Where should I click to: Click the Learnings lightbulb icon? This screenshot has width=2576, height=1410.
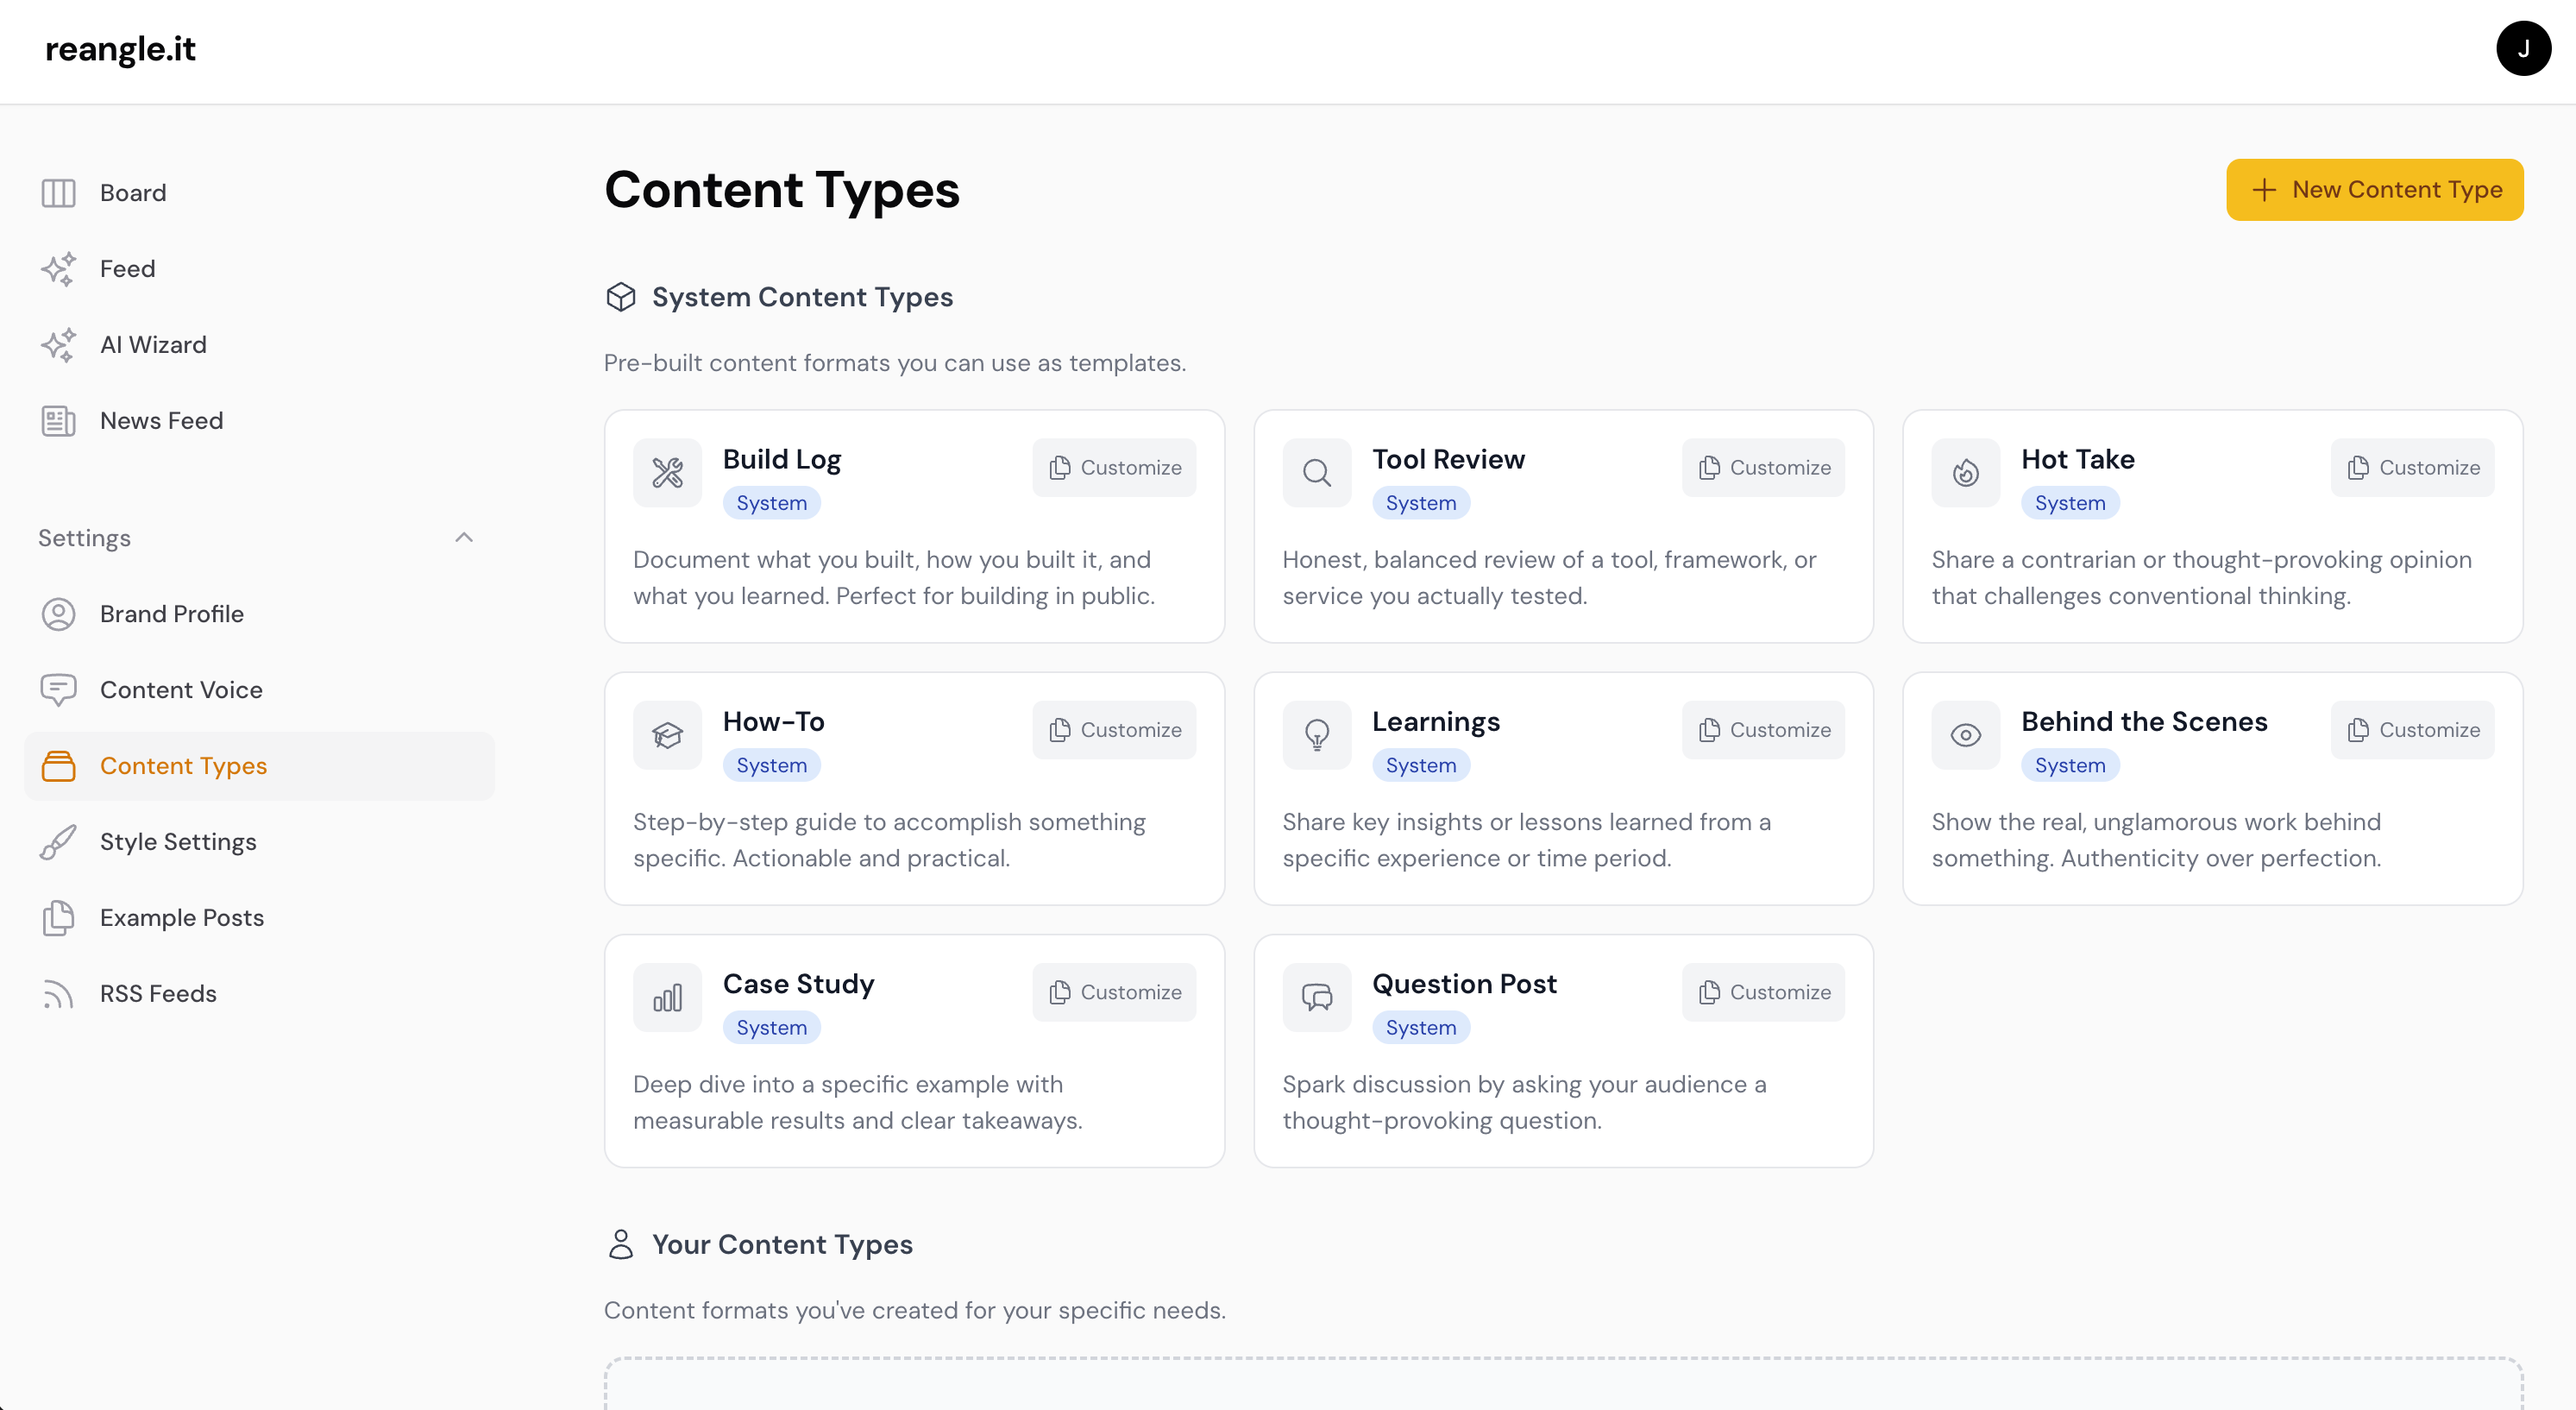(x=1316, y=734)
